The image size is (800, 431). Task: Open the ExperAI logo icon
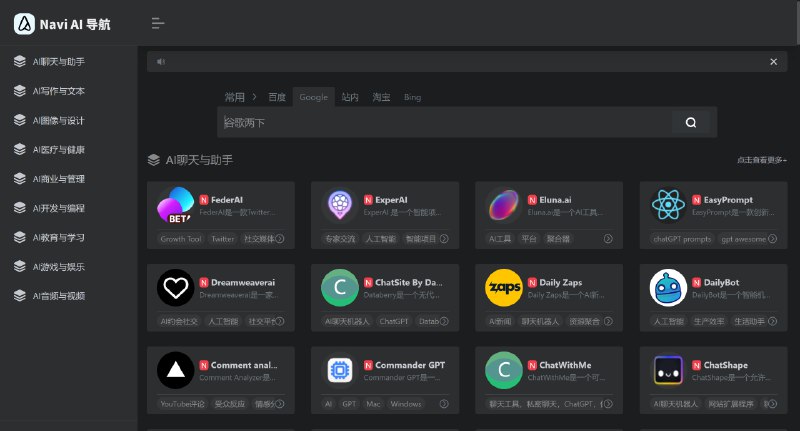[x=340, y=205]
